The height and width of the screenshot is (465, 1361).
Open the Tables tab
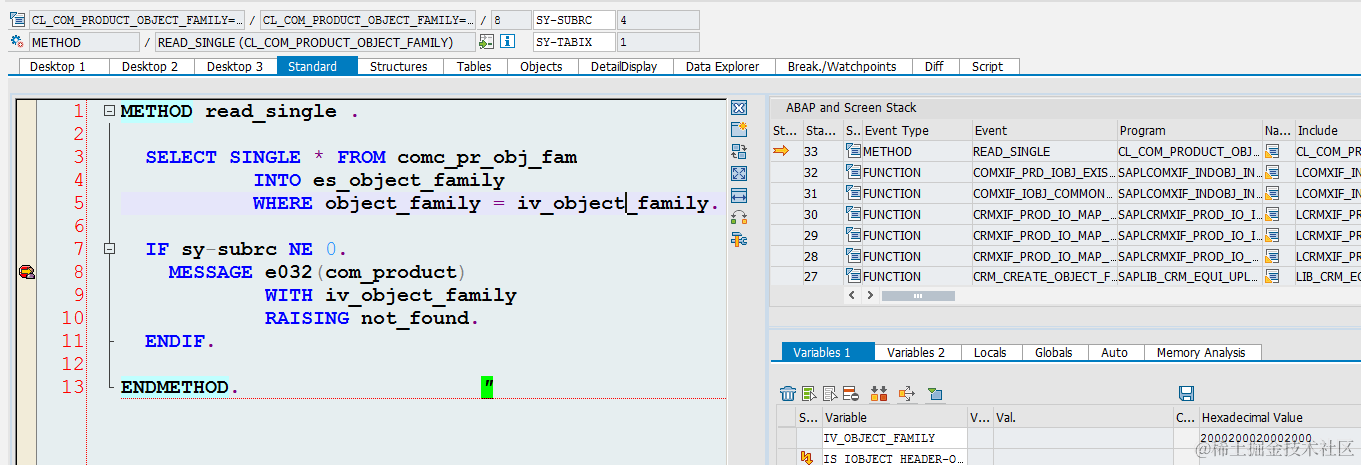coord(474,66)
